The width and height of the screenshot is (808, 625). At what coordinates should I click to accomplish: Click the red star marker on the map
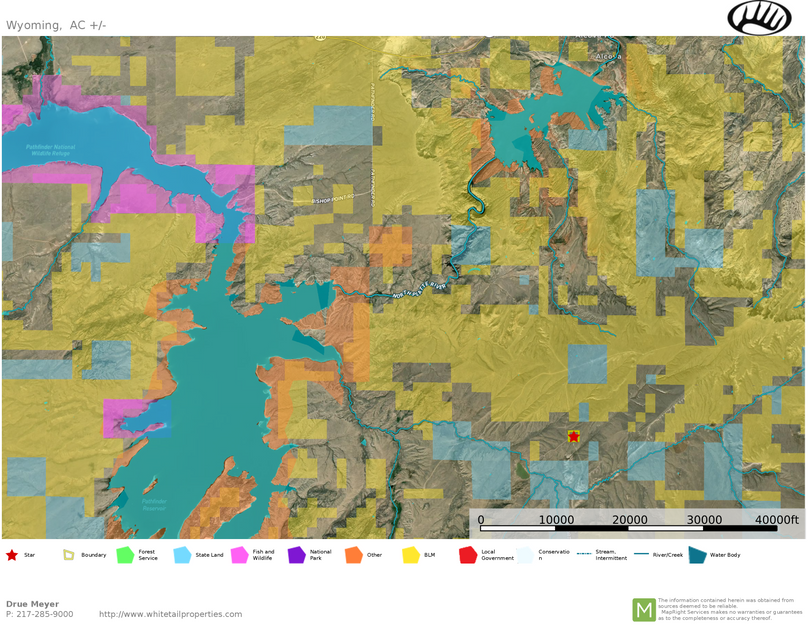click(574, 436)
